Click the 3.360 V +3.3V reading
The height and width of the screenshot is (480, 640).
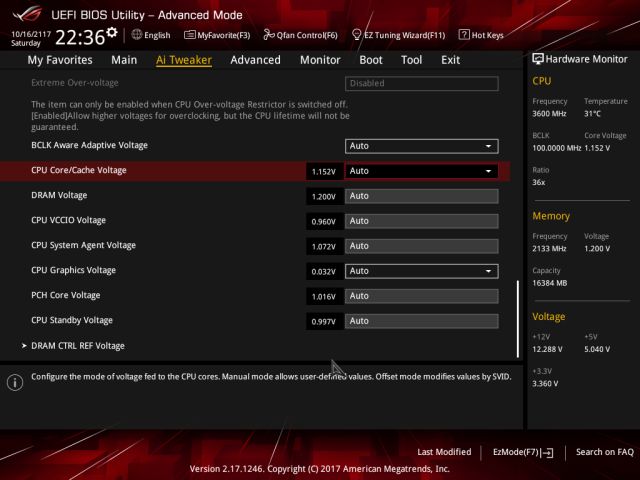pyautogui.click(x=545, y=384)
